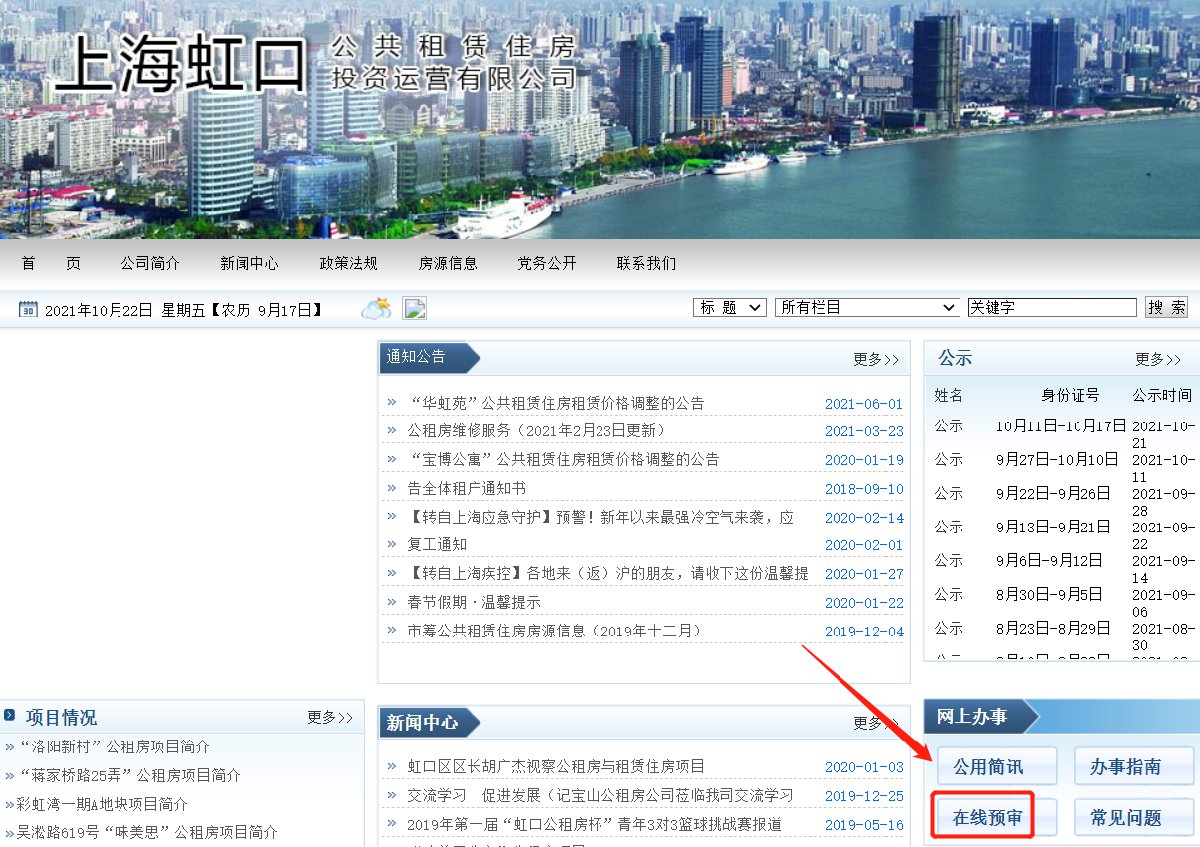Open the 公司简介 menu item
The height and width of the screenshot is (847, 1200).
150,263
